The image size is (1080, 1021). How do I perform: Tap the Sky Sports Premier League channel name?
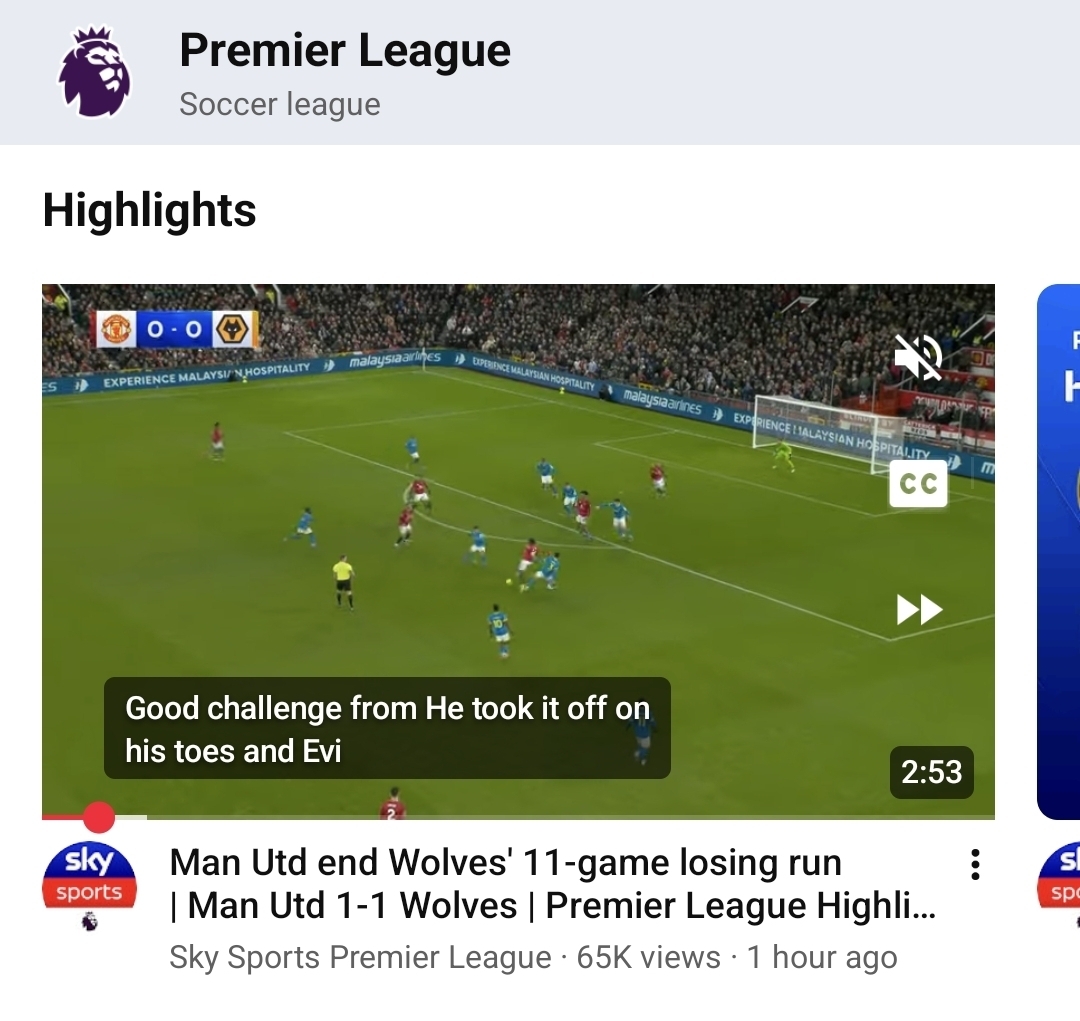(x=360, y=957)
